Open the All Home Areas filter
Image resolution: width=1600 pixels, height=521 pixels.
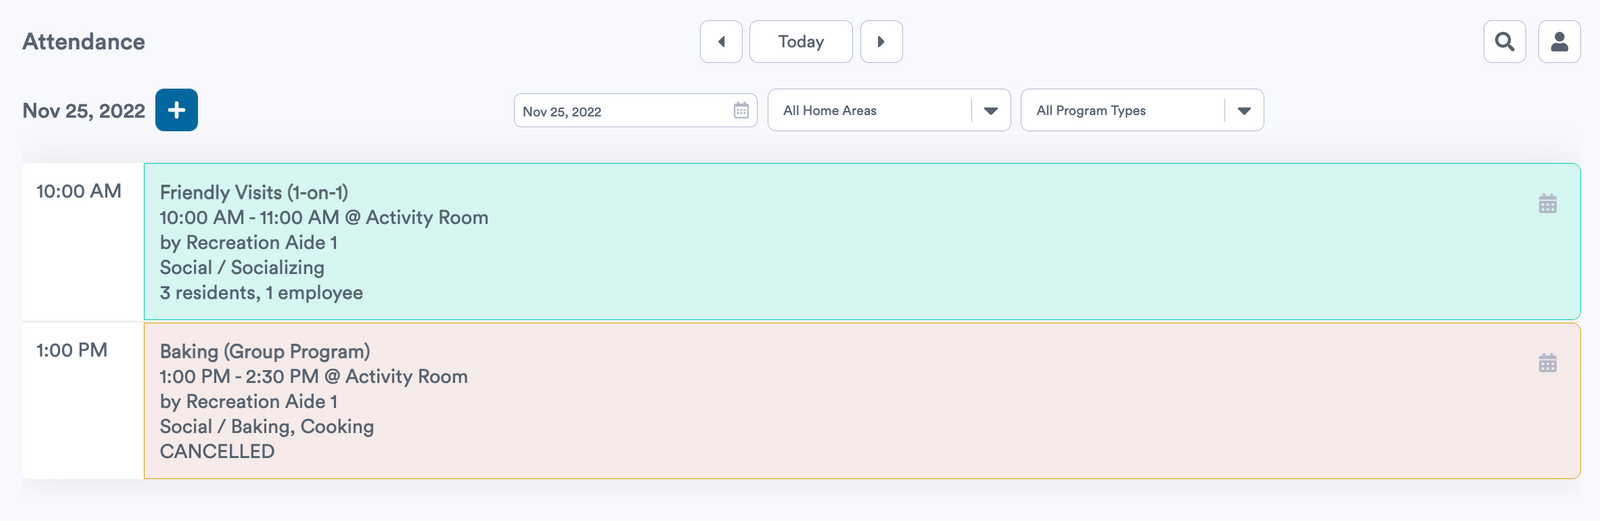pos(889,110)
